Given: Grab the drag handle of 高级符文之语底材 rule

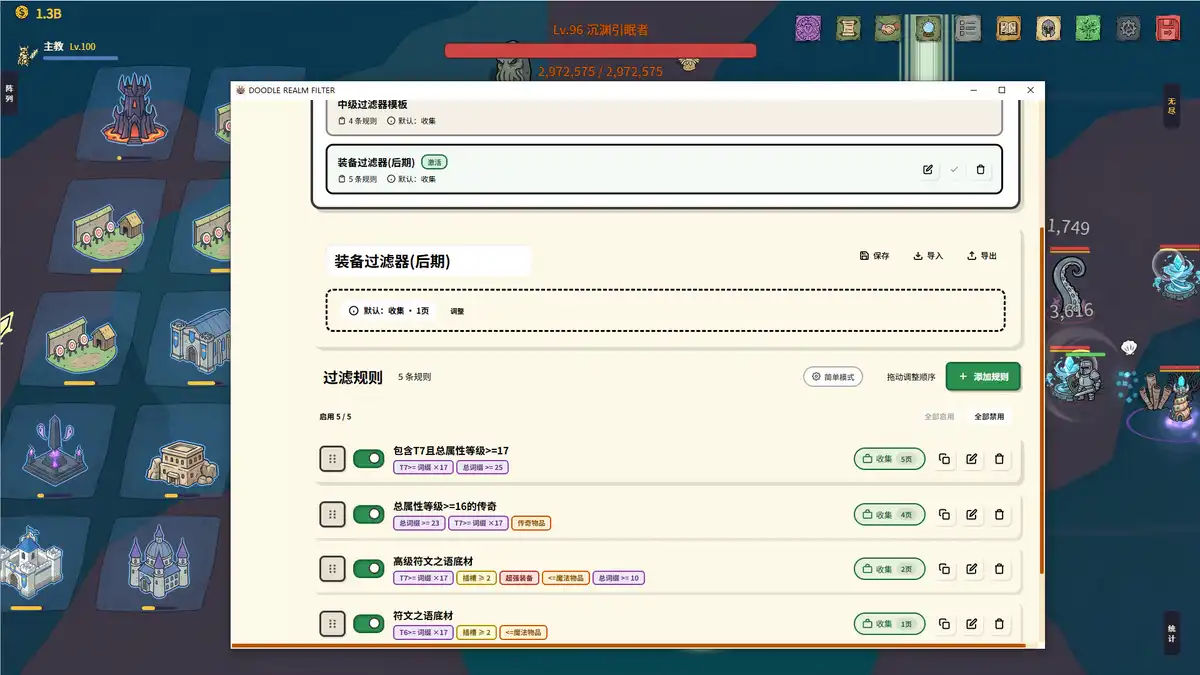Looking at the screenshot, I should [332, 569].
